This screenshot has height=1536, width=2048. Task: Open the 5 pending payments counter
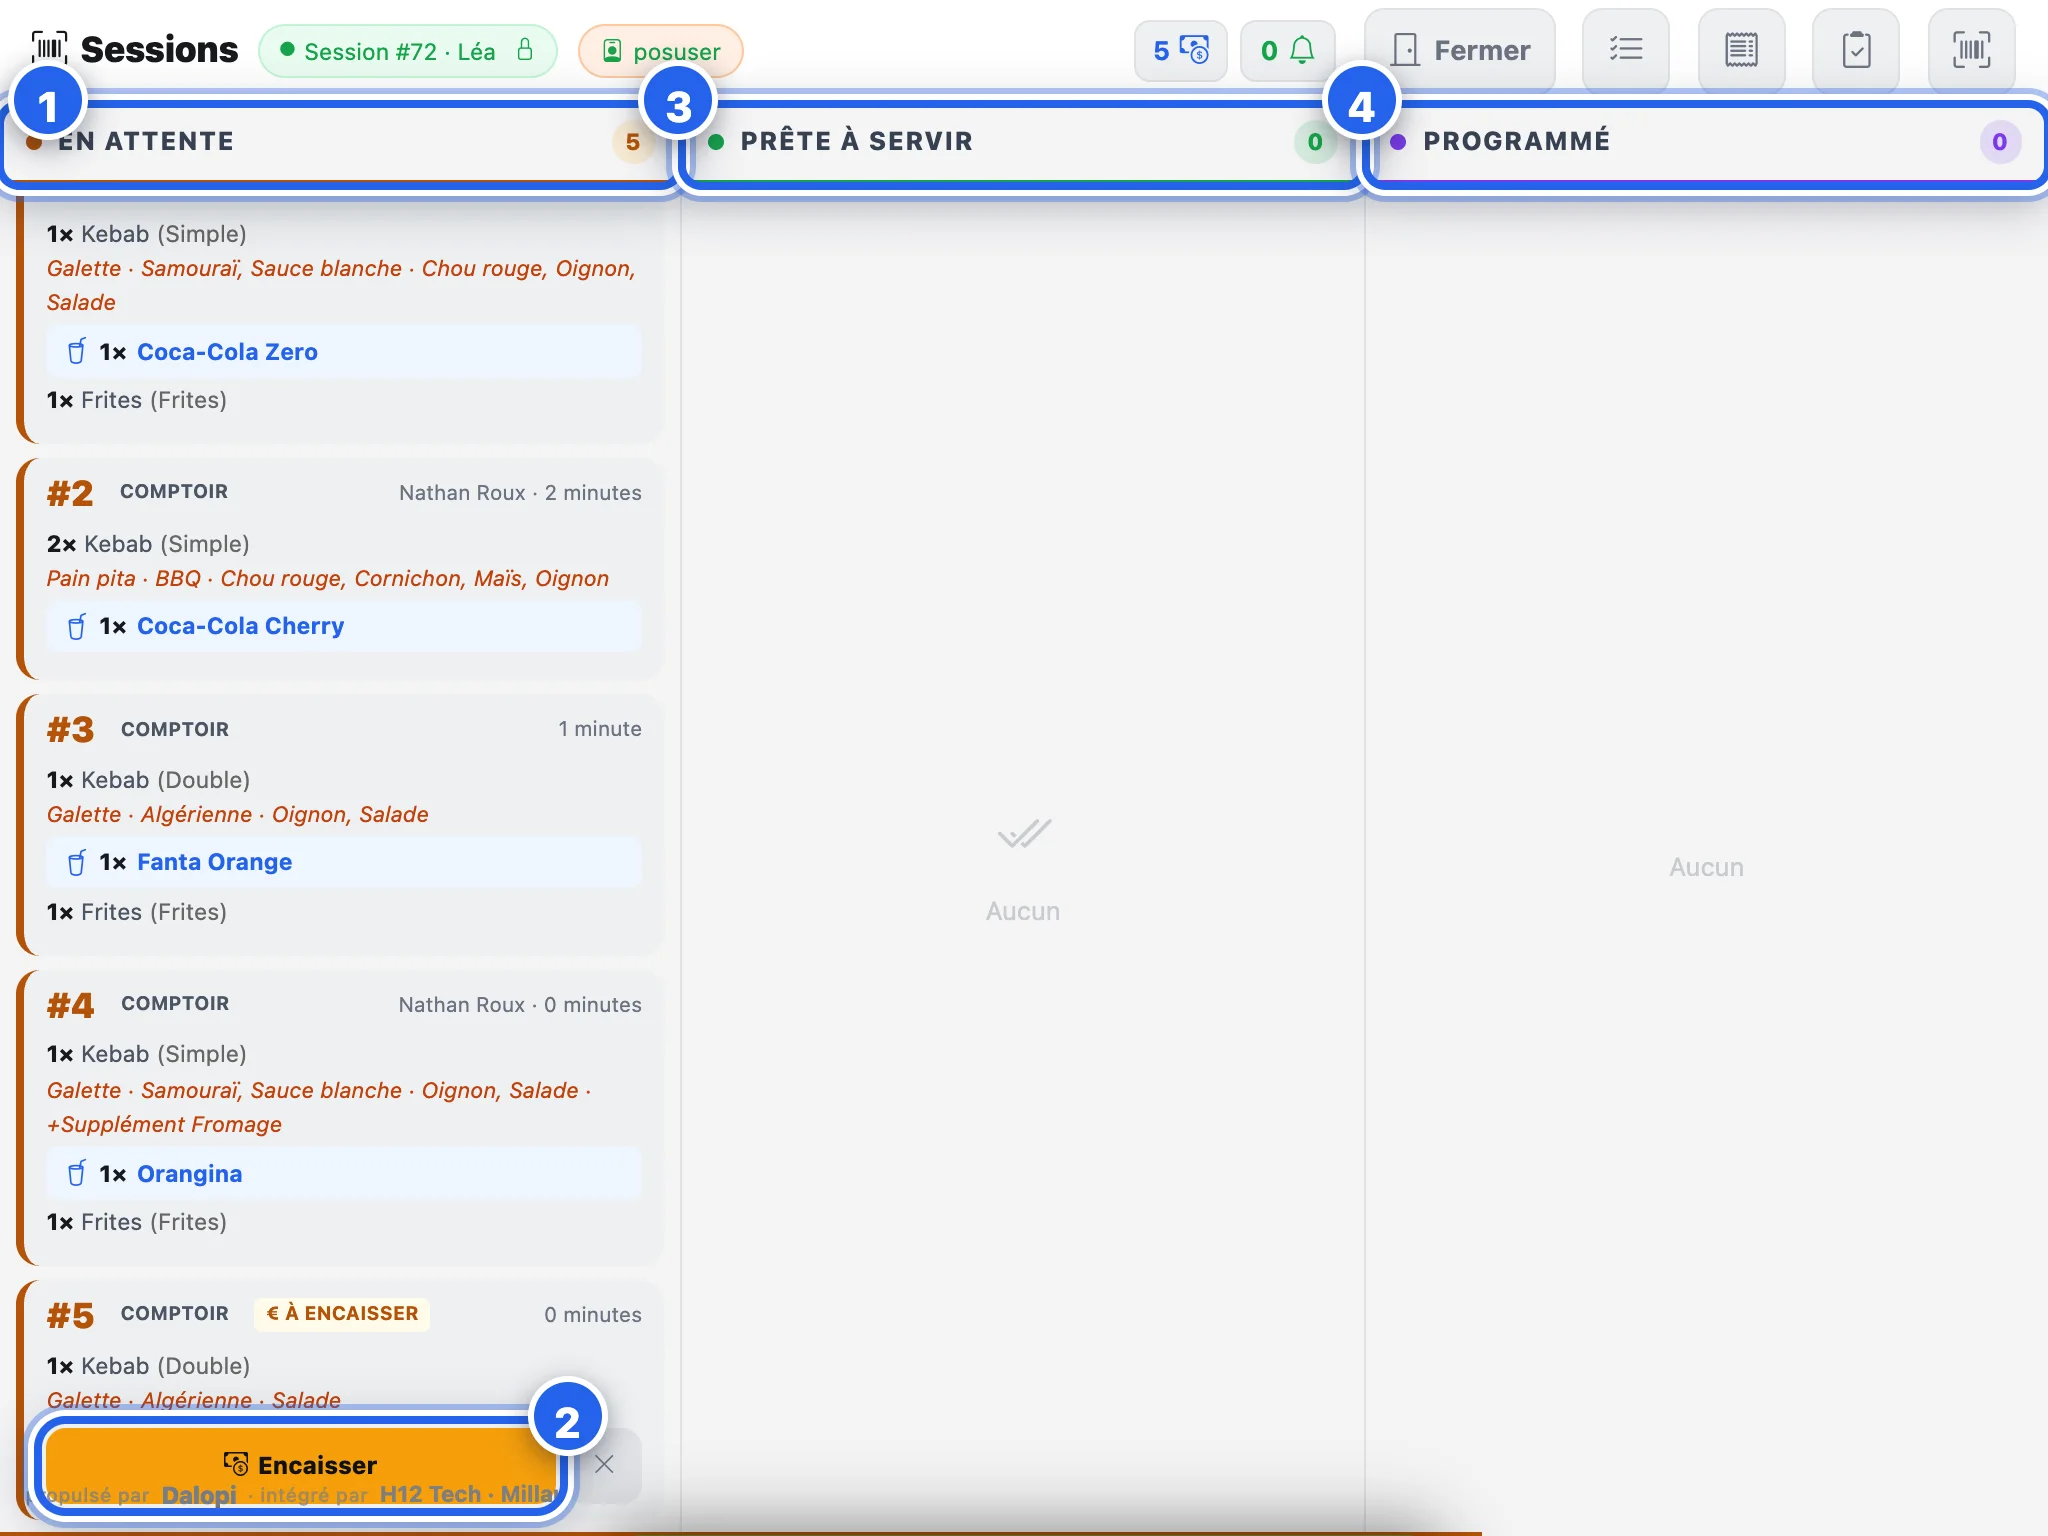(1180, 50)
